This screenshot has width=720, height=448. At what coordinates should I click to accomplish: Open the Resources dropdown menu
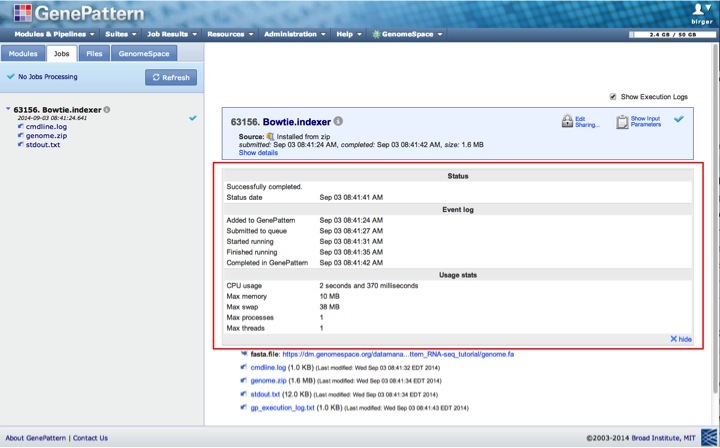230,34
